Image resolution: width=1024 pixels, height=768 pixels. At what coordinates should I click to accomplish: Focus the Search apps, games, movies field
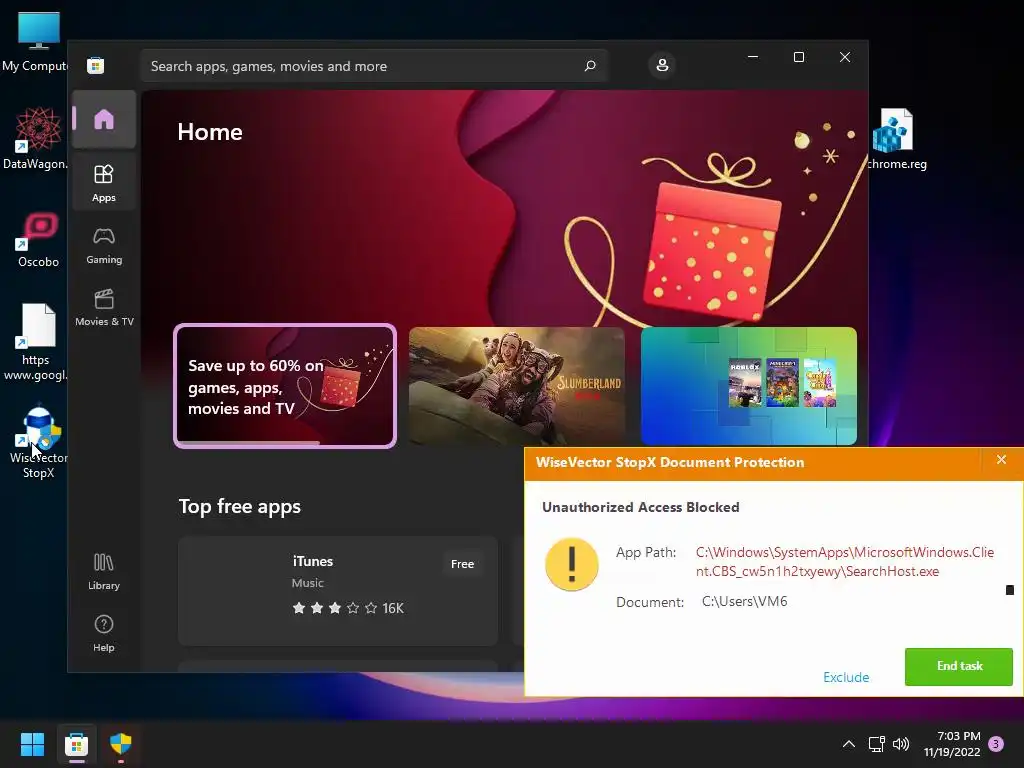374,66
